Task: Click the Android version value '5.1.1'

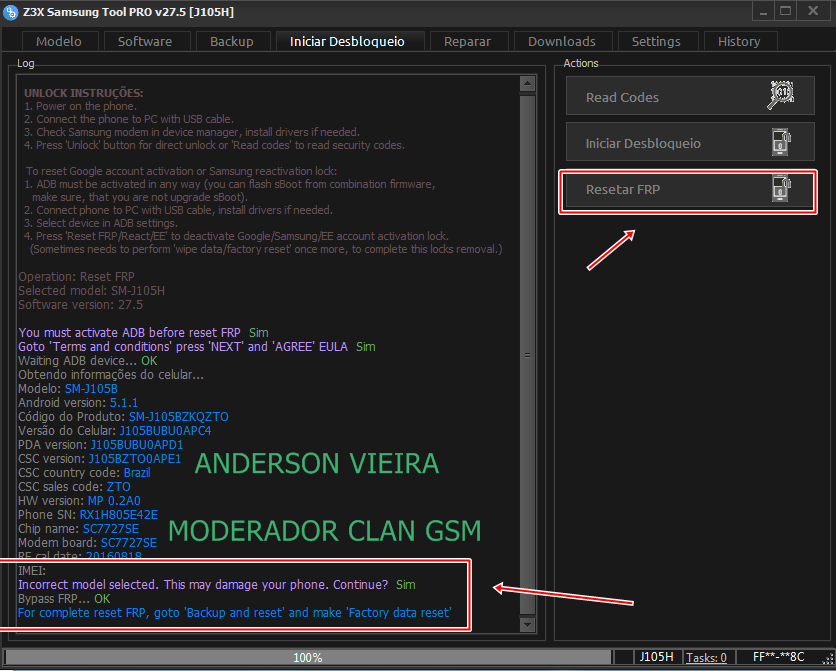Action: pos(124,402)
